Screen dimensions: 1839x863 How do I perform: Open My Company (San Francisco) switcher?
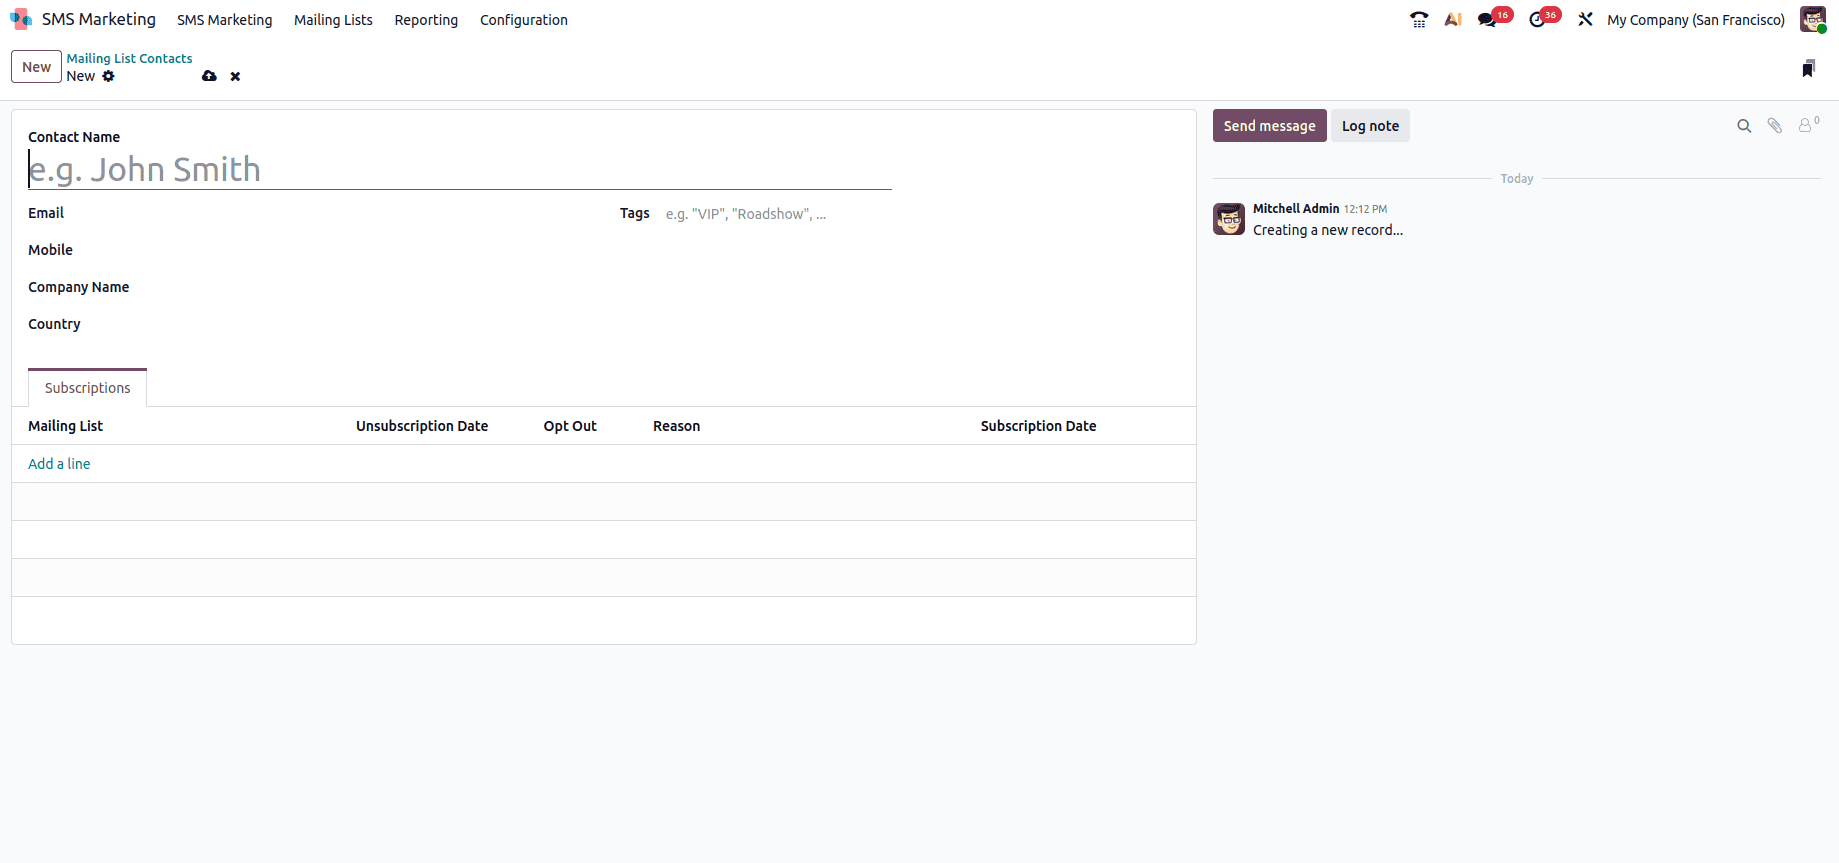click(x=1696, y=20)
